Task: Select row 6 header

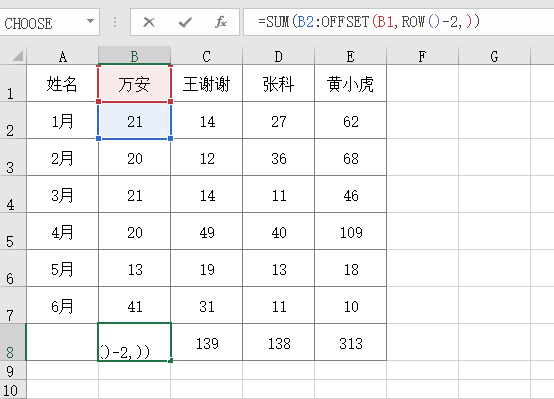Action: [13, 269]
